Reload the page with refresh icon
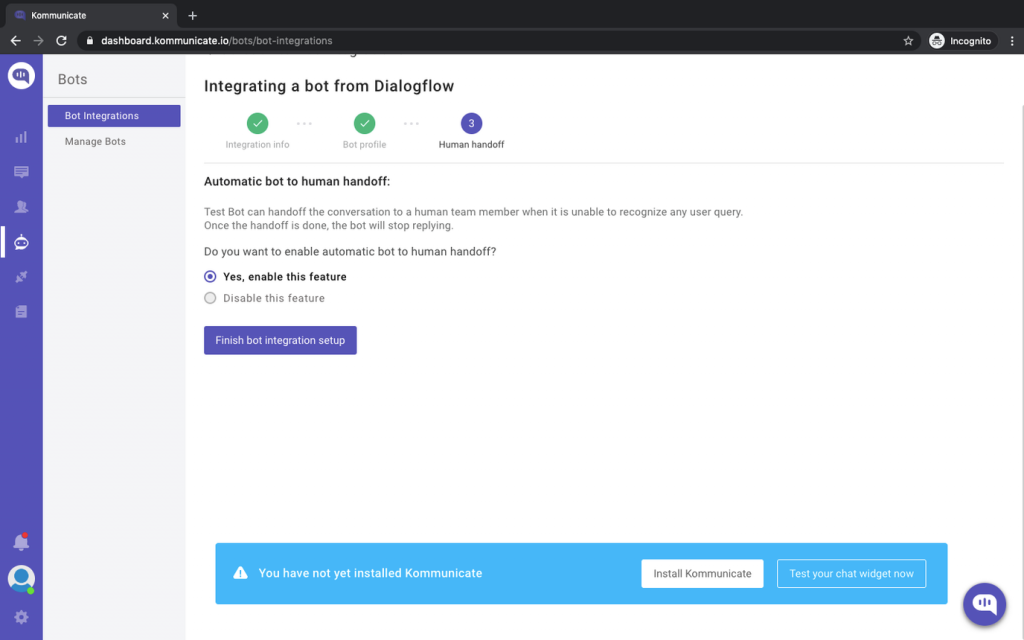This screenshot has height=640, width=1024. point(61,40)
